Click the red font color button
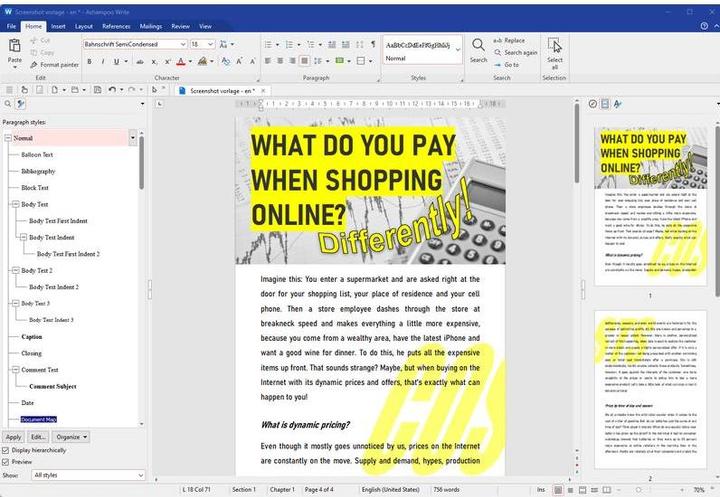The image size is (720, 497). (181, 62)
